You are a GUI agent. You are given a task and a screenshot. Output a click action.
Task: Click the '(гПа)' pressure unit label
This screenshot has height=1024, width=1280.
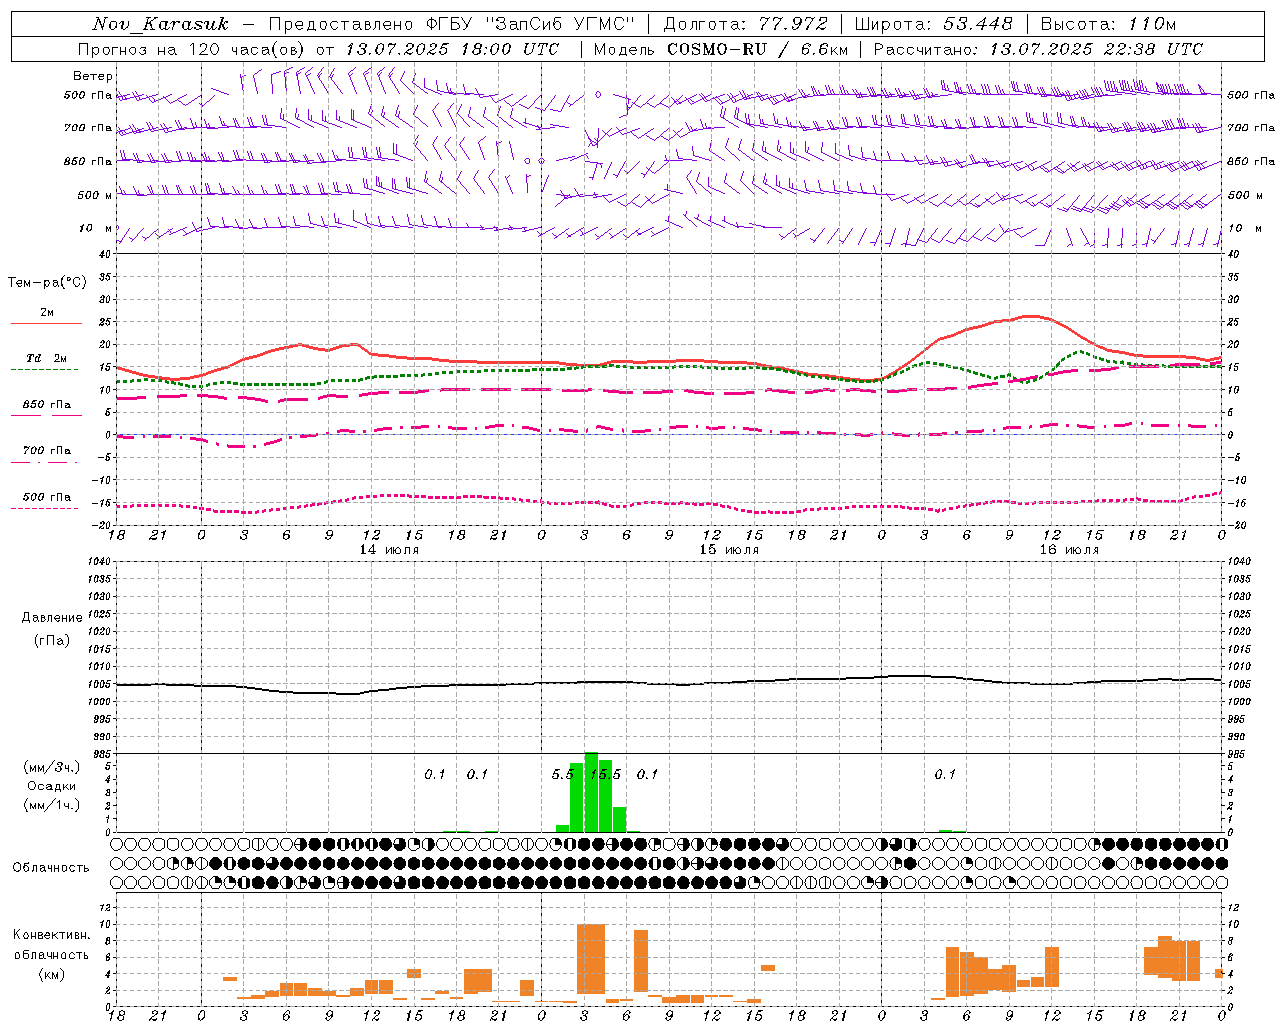click(x=52, y=641)
